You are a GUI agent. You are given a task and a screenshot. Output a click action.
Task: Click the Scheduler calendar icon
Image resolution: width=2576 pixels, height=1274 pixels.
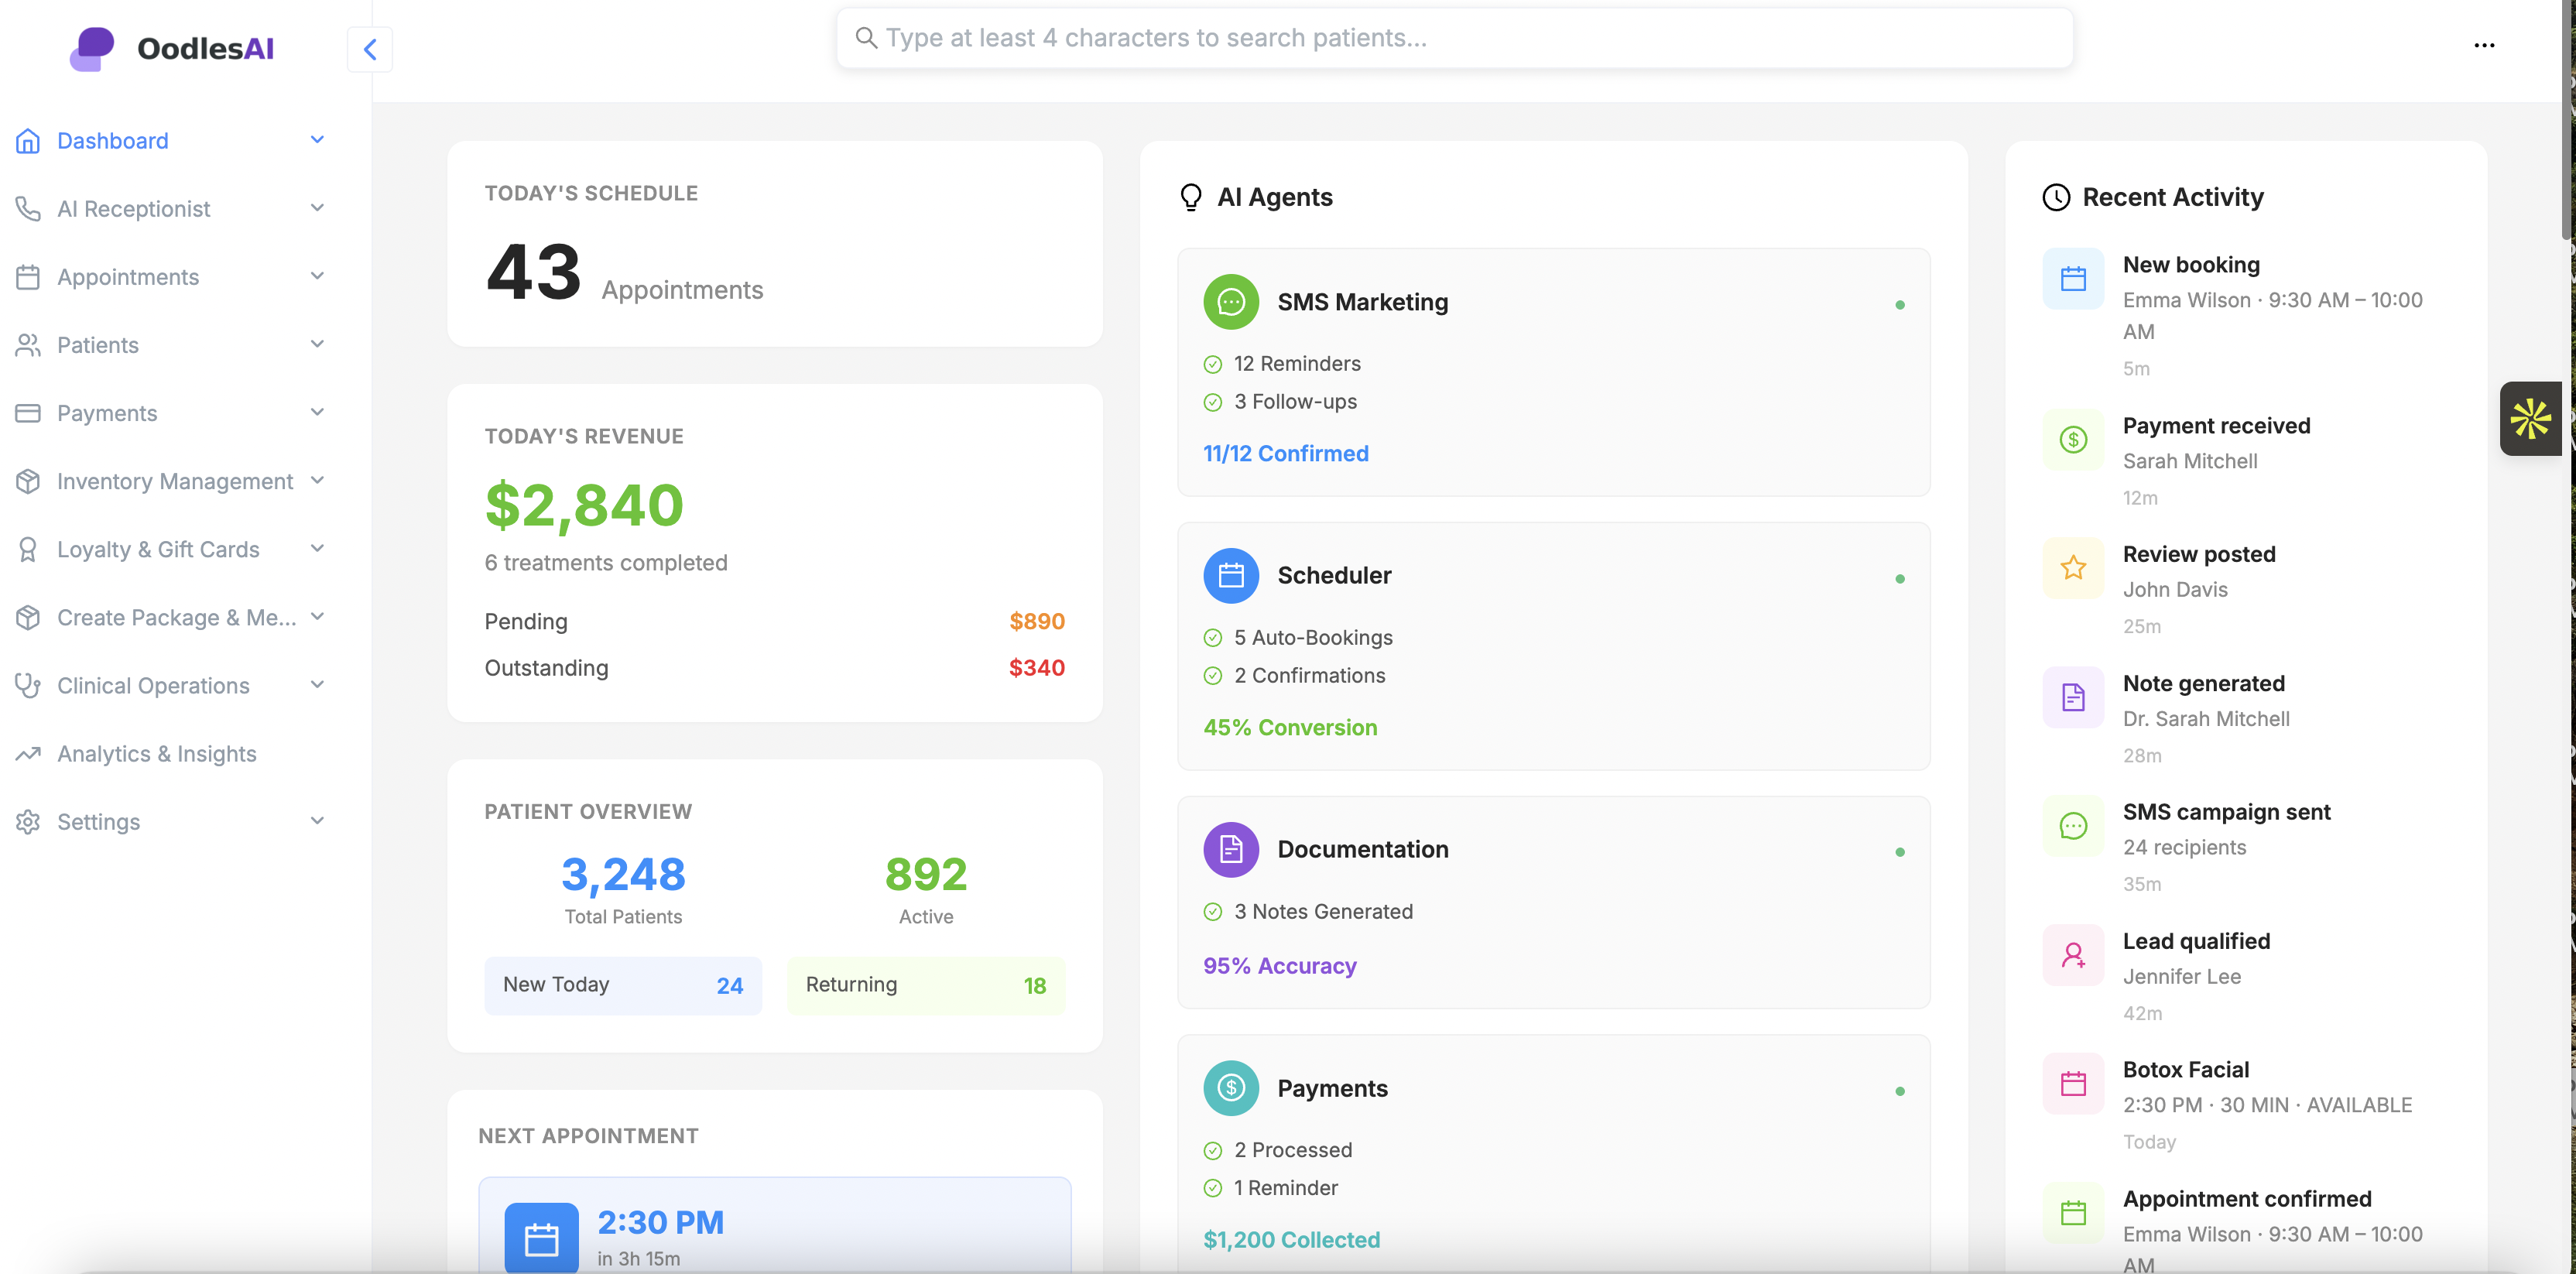point(1231,576)
